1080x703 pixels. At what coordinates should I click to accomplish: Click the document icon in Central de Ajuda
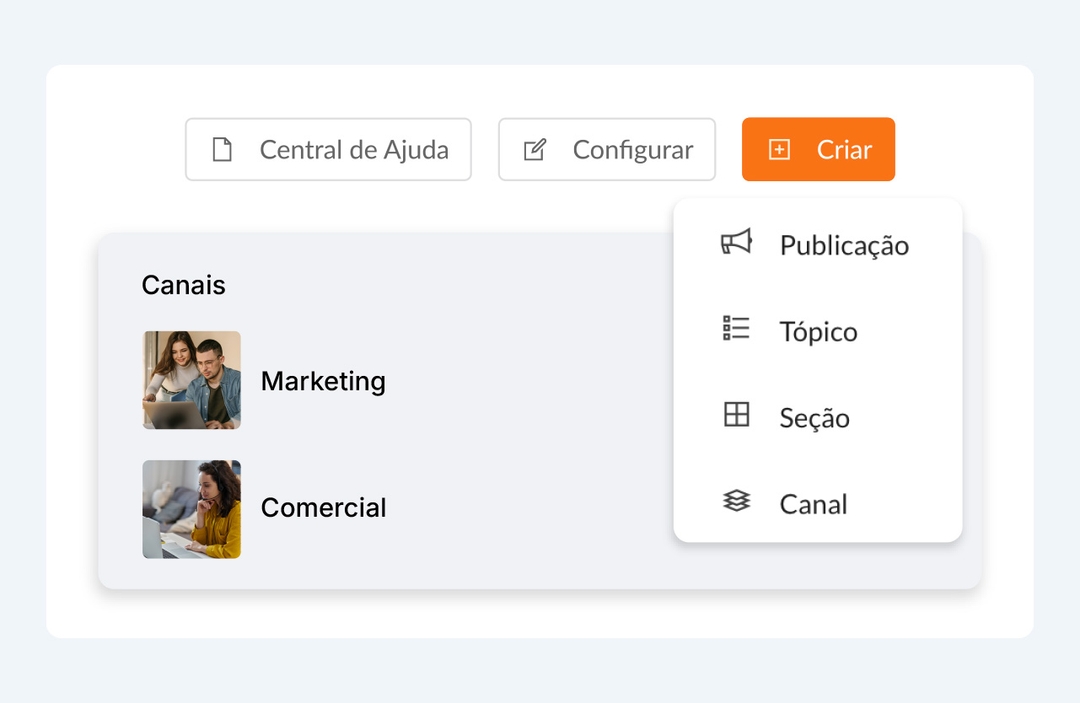pyautogui.click(x=222, y=149)
